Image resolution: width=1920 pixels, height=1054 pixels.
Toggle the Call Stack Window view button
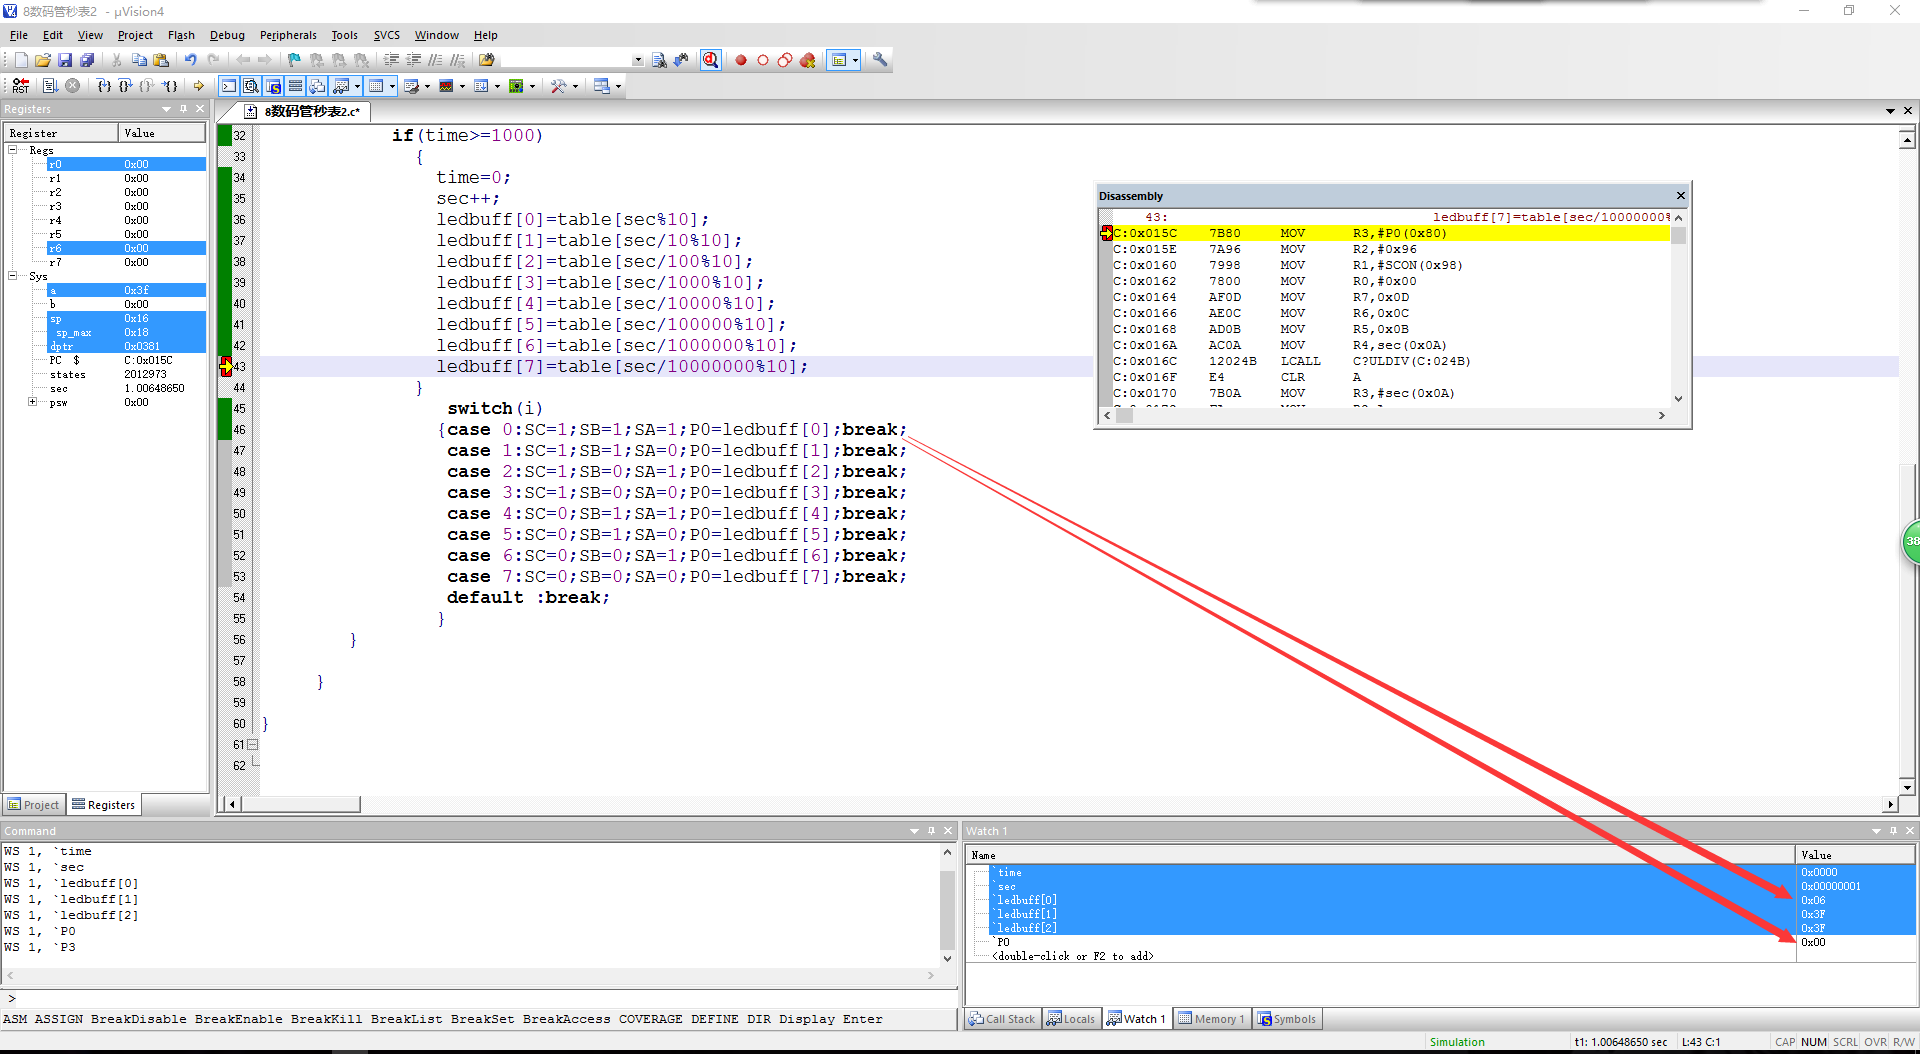[317, 86]
